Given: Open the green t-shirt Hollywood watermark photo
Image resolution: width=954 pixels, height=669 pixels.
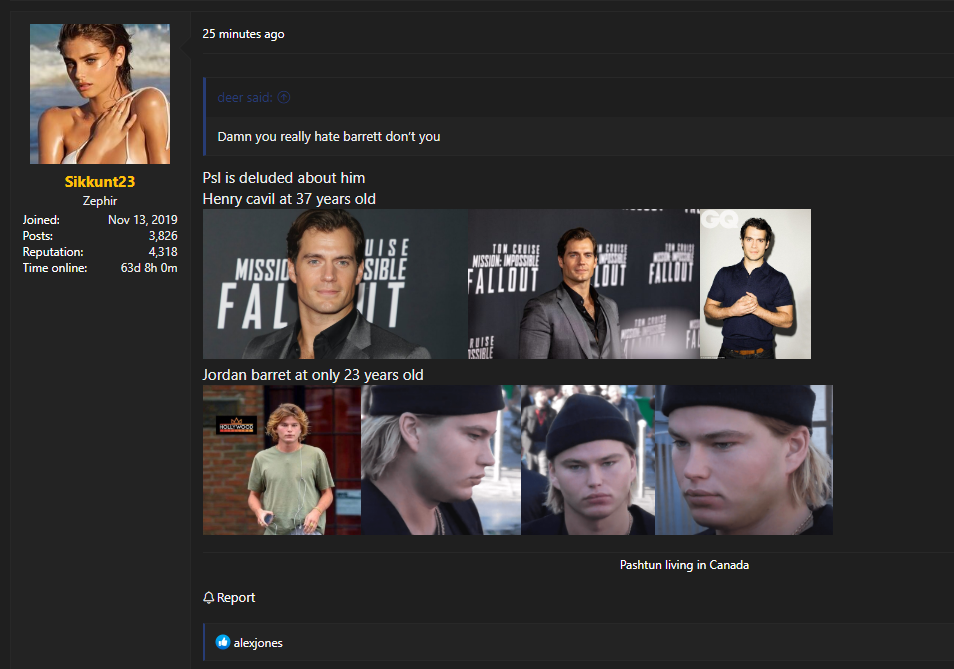Looking at the screenshot, I should click(x=281, y=460).
